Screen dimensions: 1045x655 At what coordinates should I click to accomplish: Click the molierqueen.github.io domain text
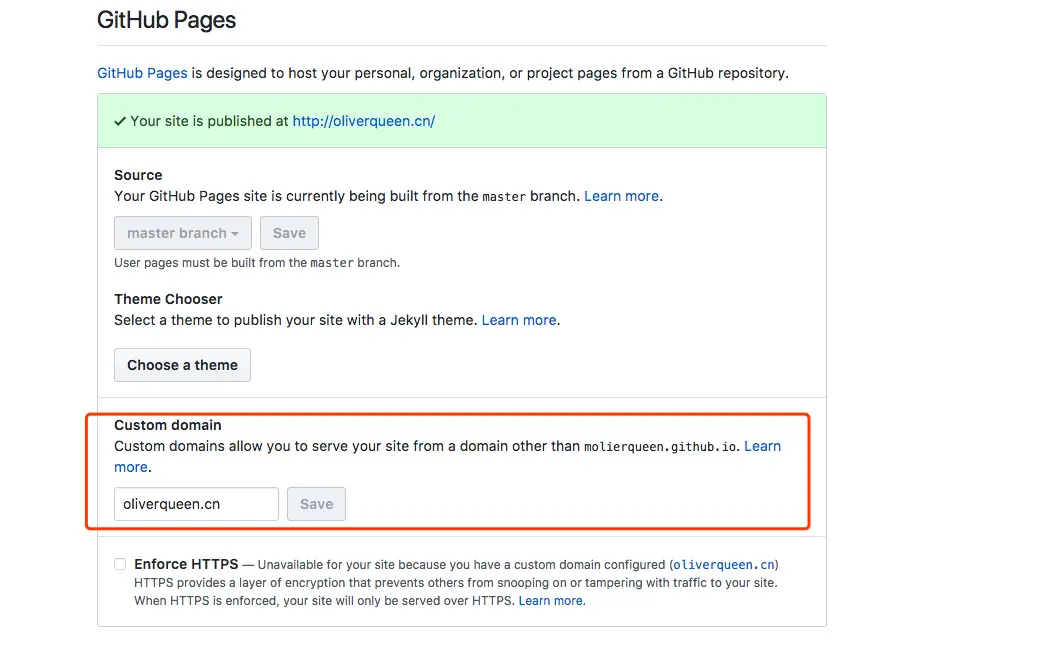point(661,447)
